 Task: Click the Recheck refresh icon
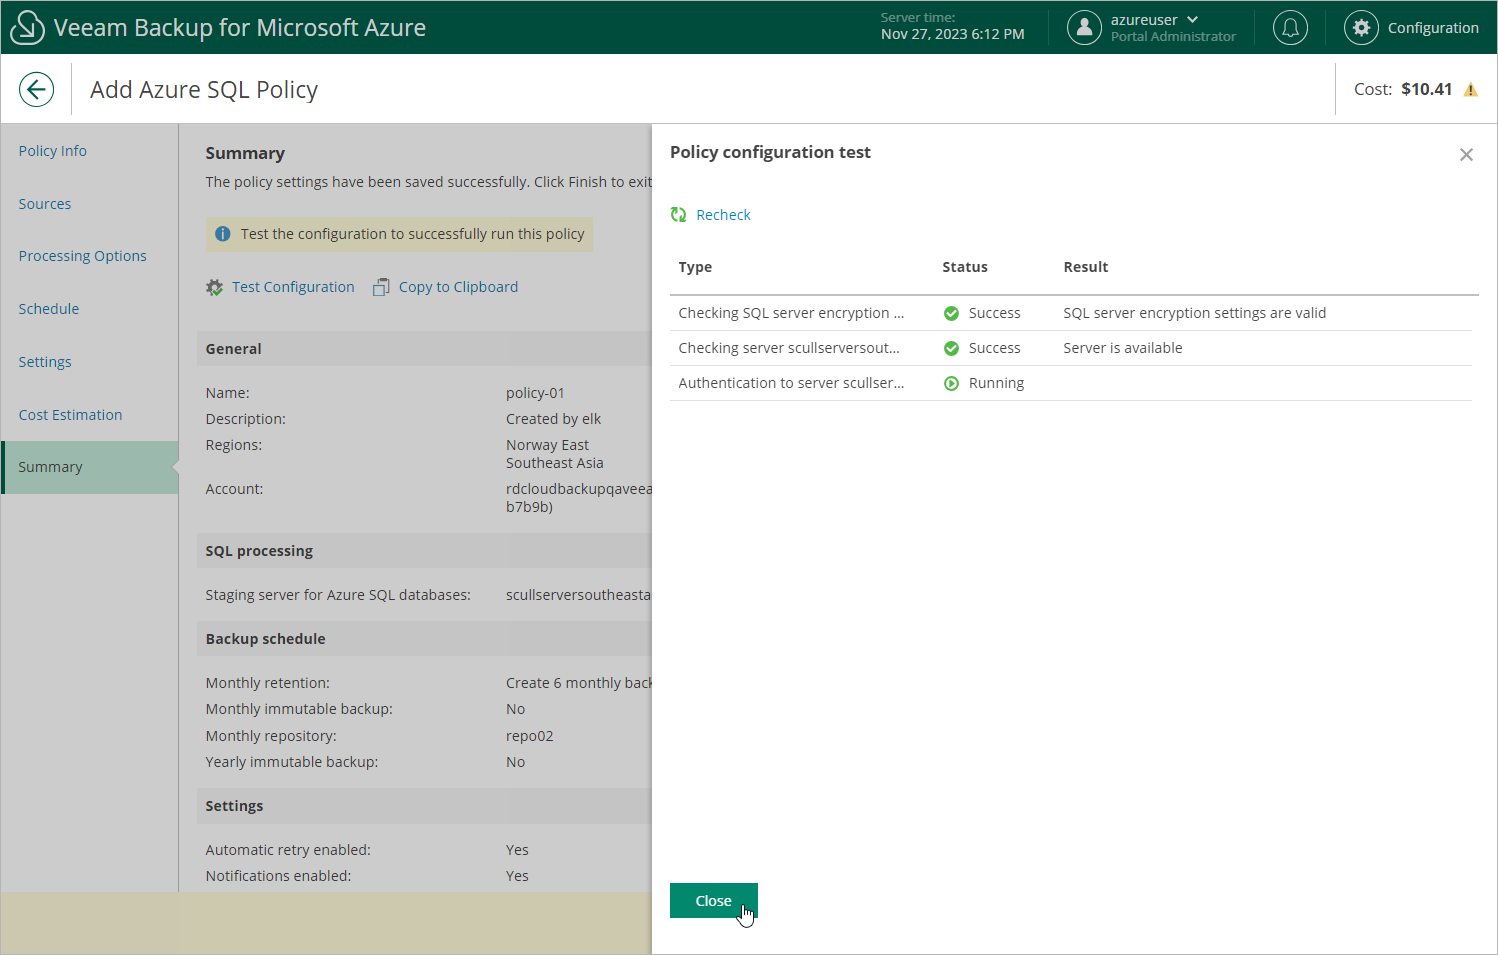pos(679,215)
